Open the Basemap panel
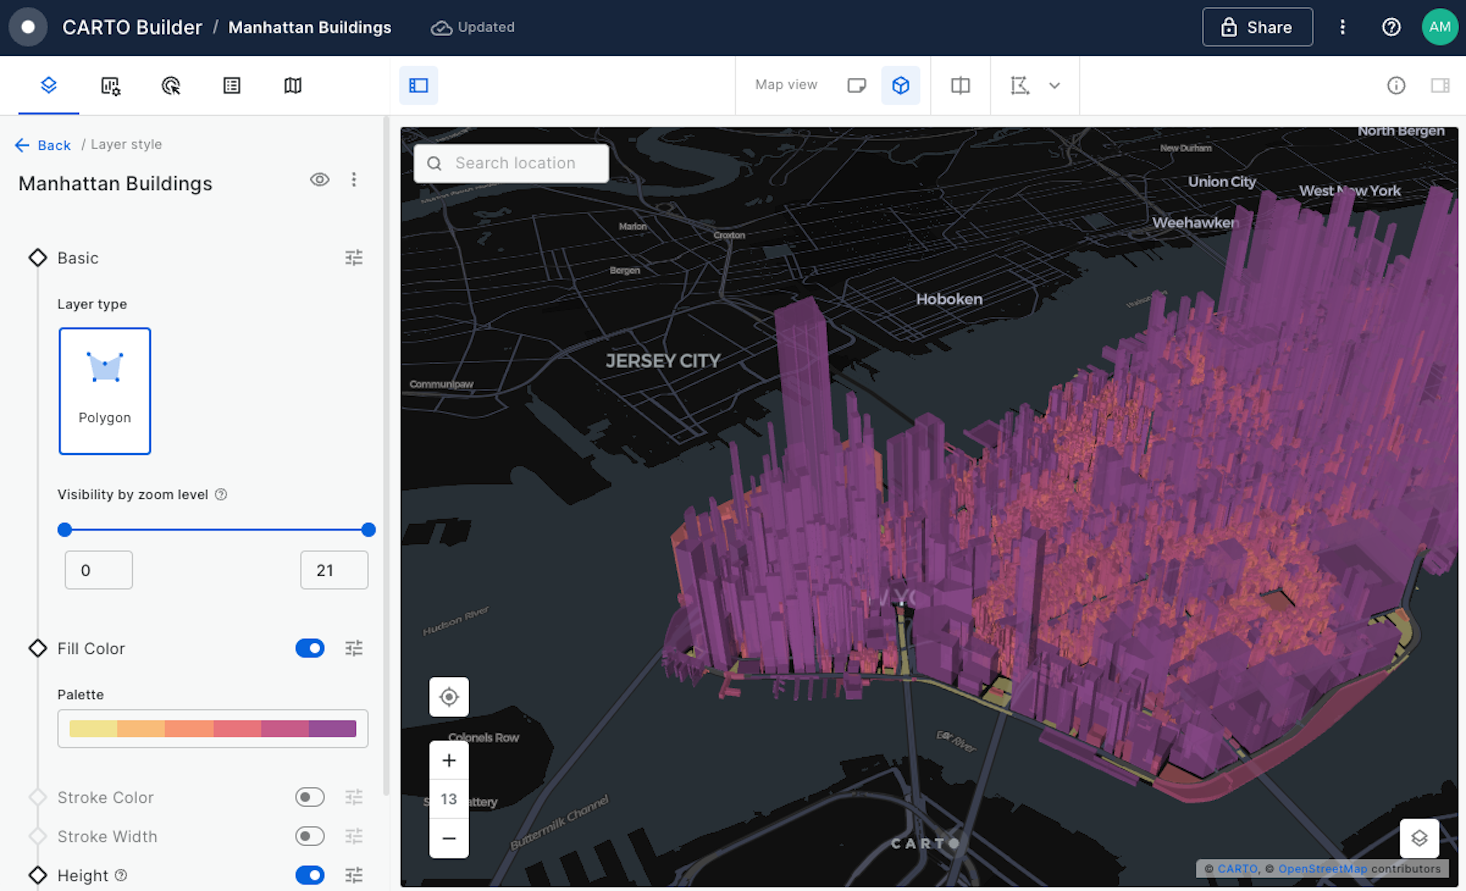 pos(291,85)
